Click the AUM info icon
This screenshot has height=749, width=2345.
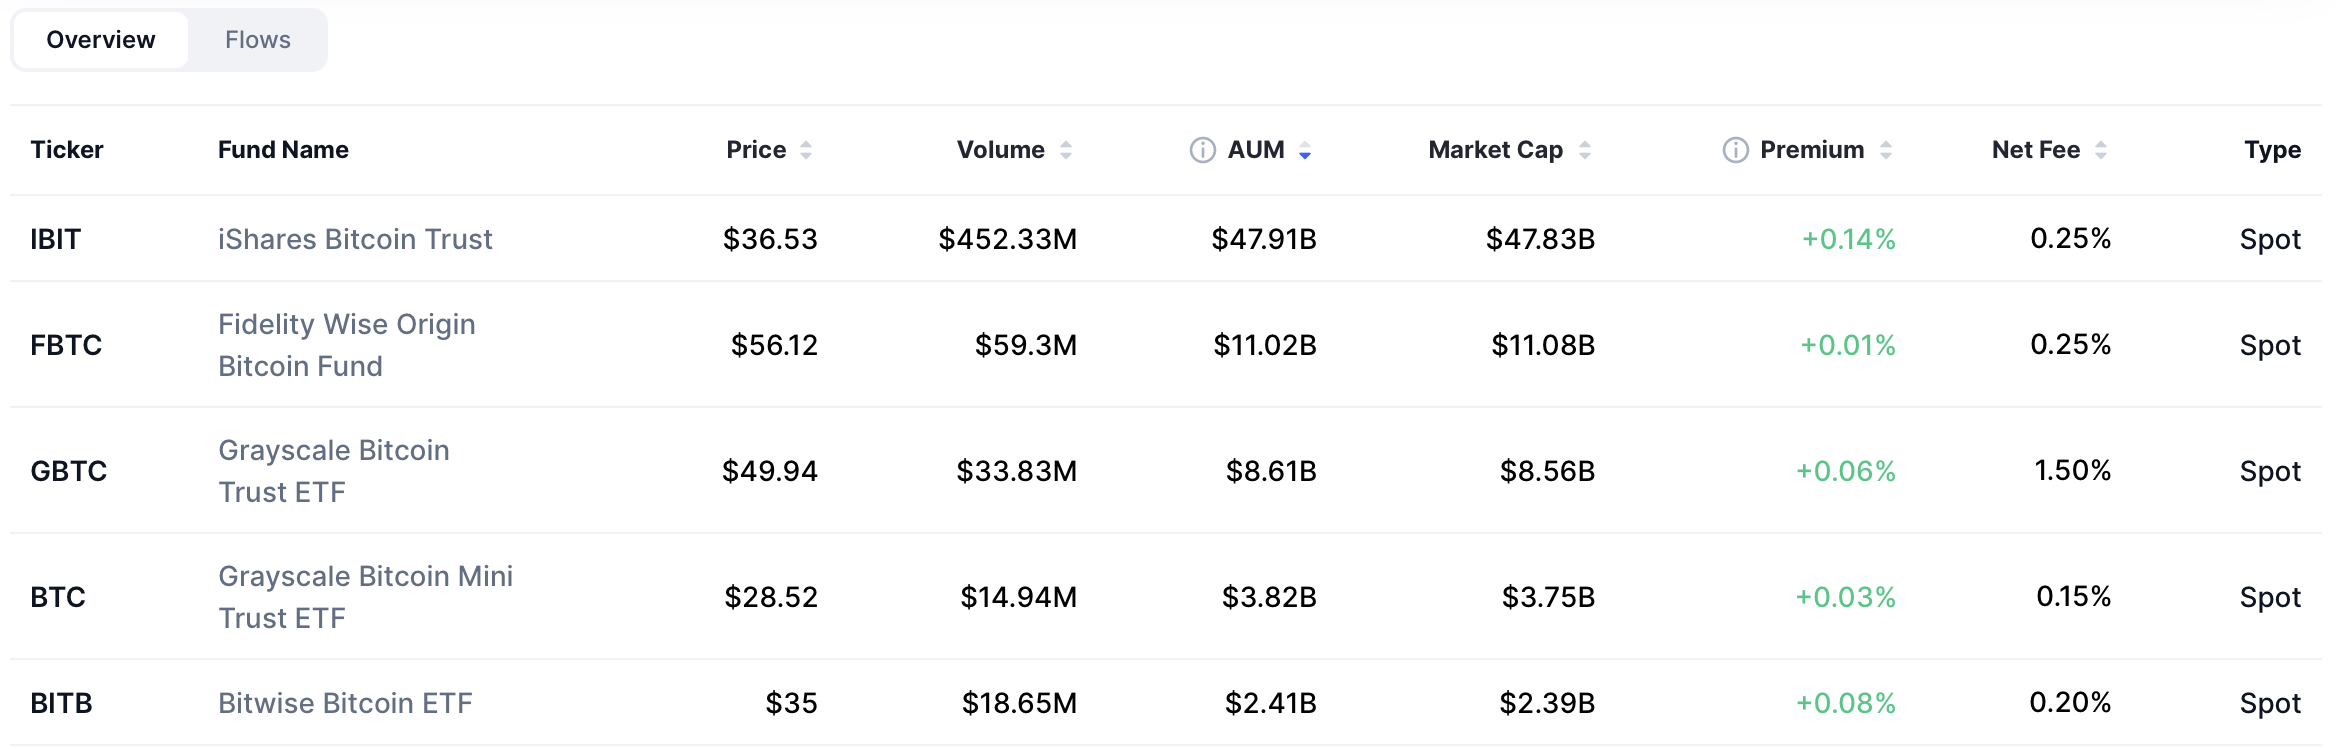[1202, 150]
